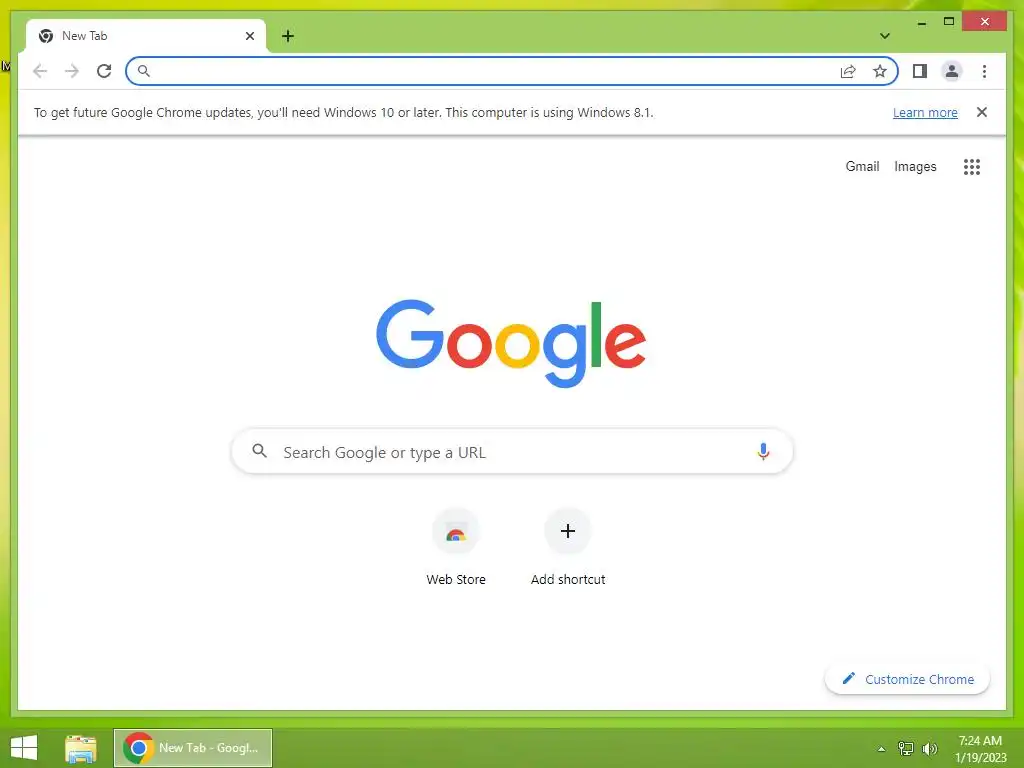Open a new tab with the plus button

point(288,36)
